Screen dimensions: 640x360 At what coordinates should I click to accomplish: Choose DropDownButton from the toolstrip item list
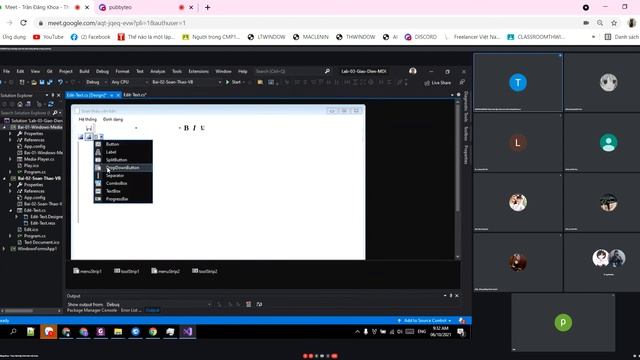(123, 167)
